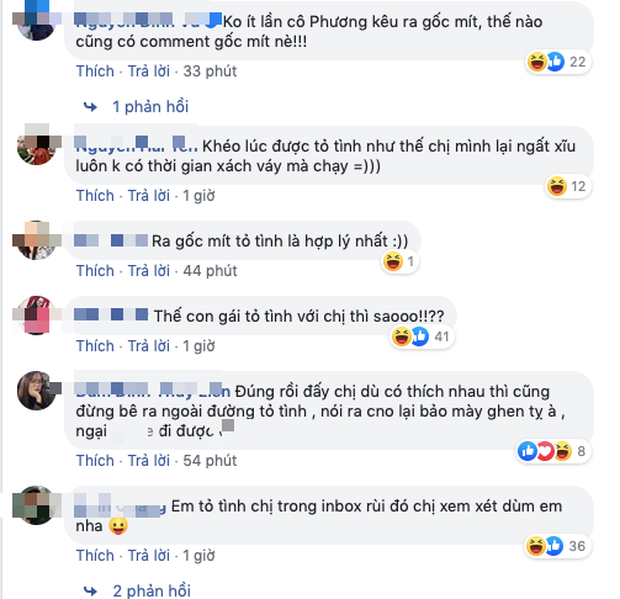620x599 pixels.
Task: Open reactions on the 22-reaction gốc mít comment
Action: [558, 62]
